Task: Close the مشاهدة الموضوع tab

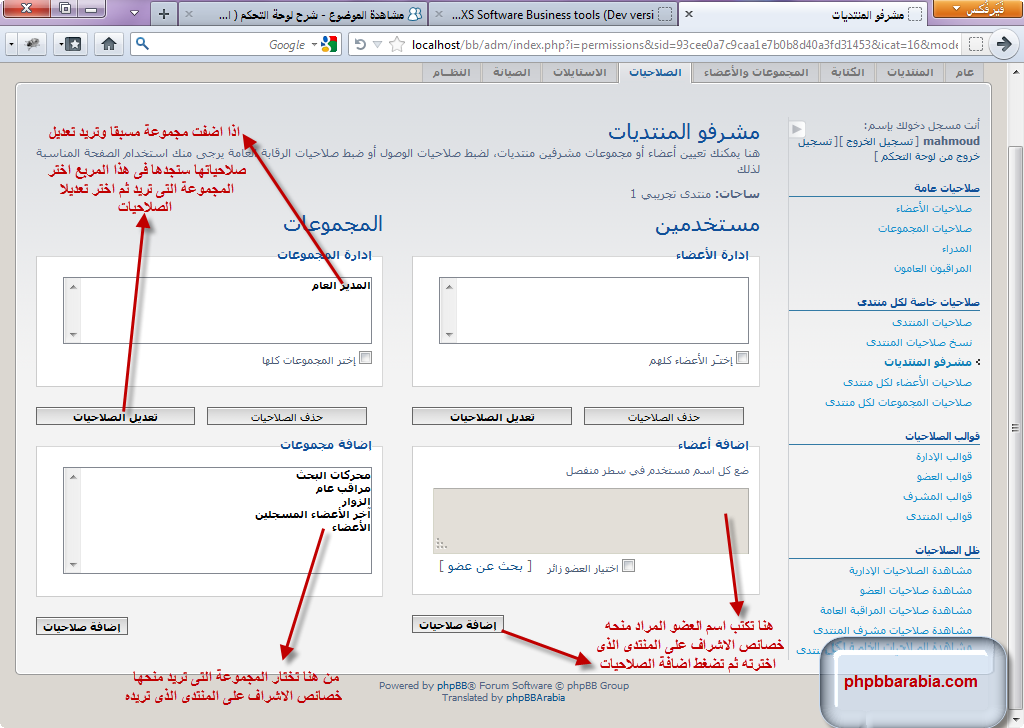Action: point(189,14)
